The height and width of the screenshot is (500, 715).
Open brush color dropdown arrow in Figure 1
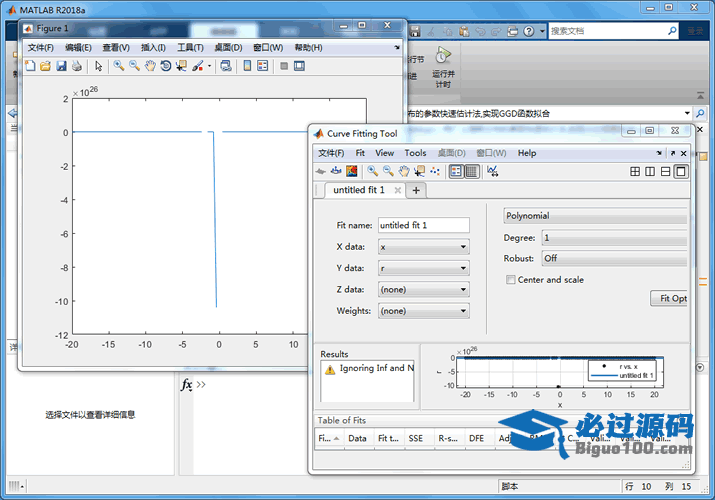(209, 66)
